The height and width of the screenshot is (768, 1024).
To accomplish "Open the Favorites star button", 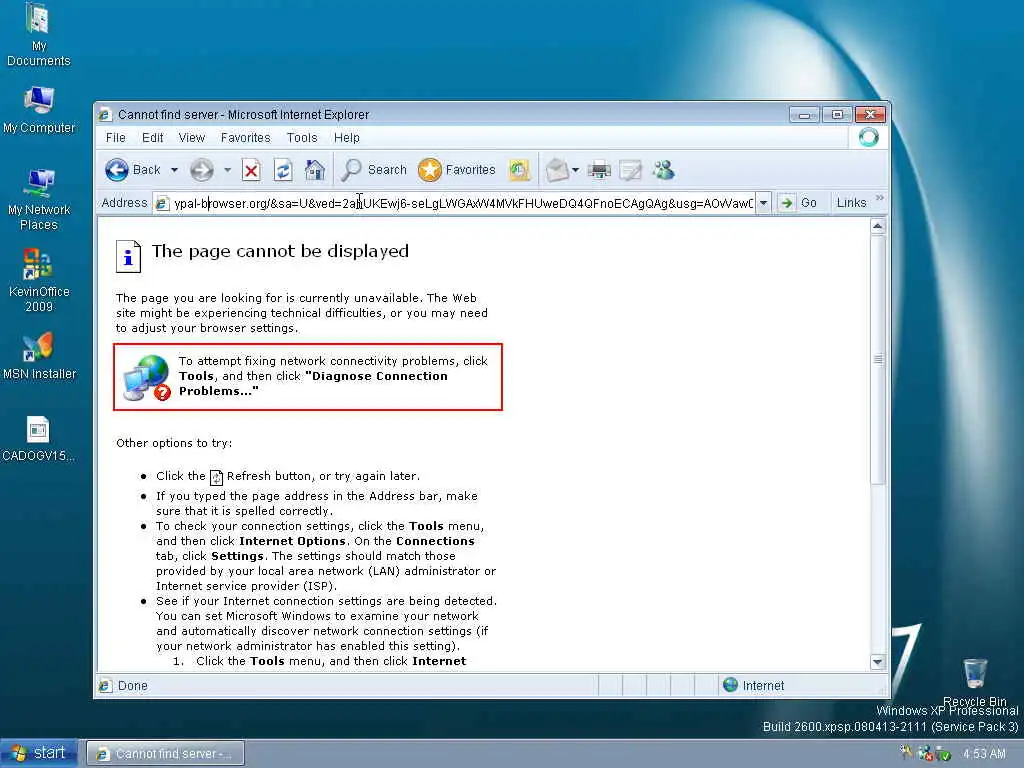I will (x=456, y=170).
